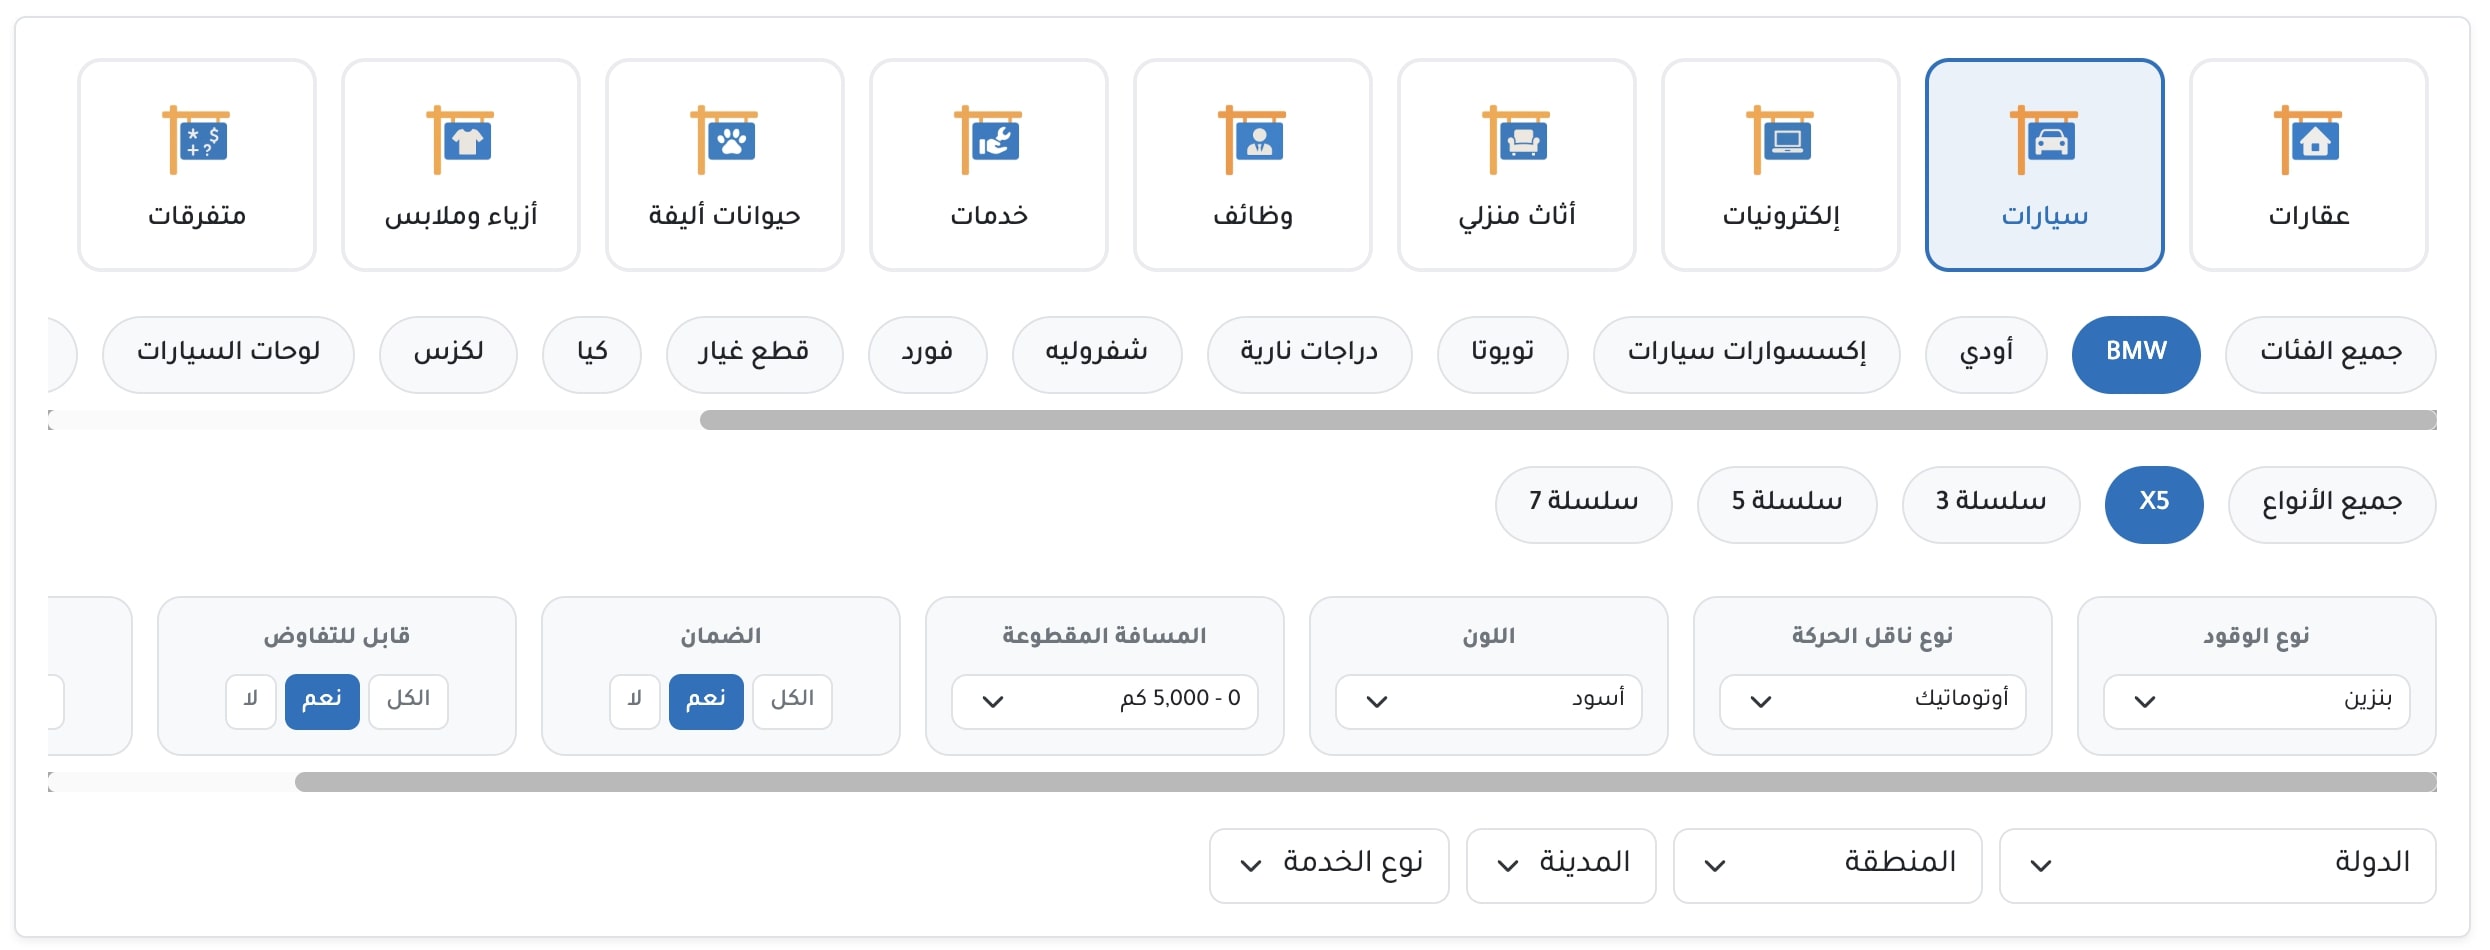Screen dimensions: 2490x950
Task: Expand the mileage (المسافة المقطوعة) dropdown
Action: coord(1104,700)
